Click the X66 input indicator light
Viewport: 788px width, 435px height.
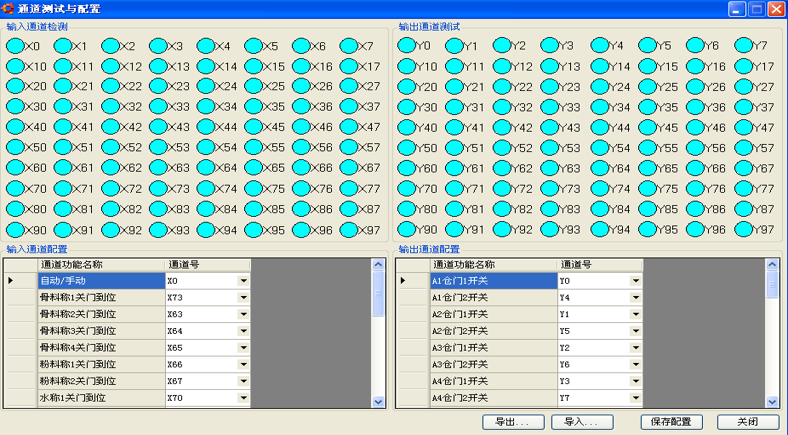click(301, 167)
